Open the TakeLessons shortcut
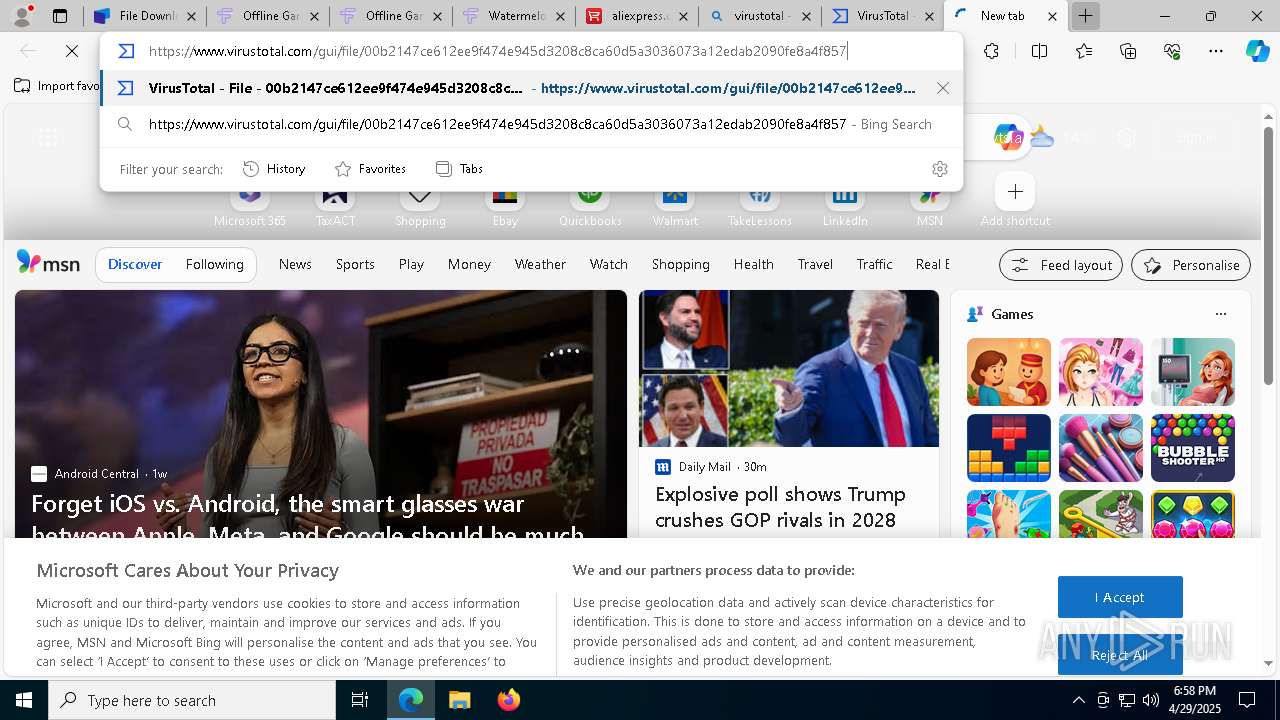Screen dimensions: 1280x720 (760, 204)
